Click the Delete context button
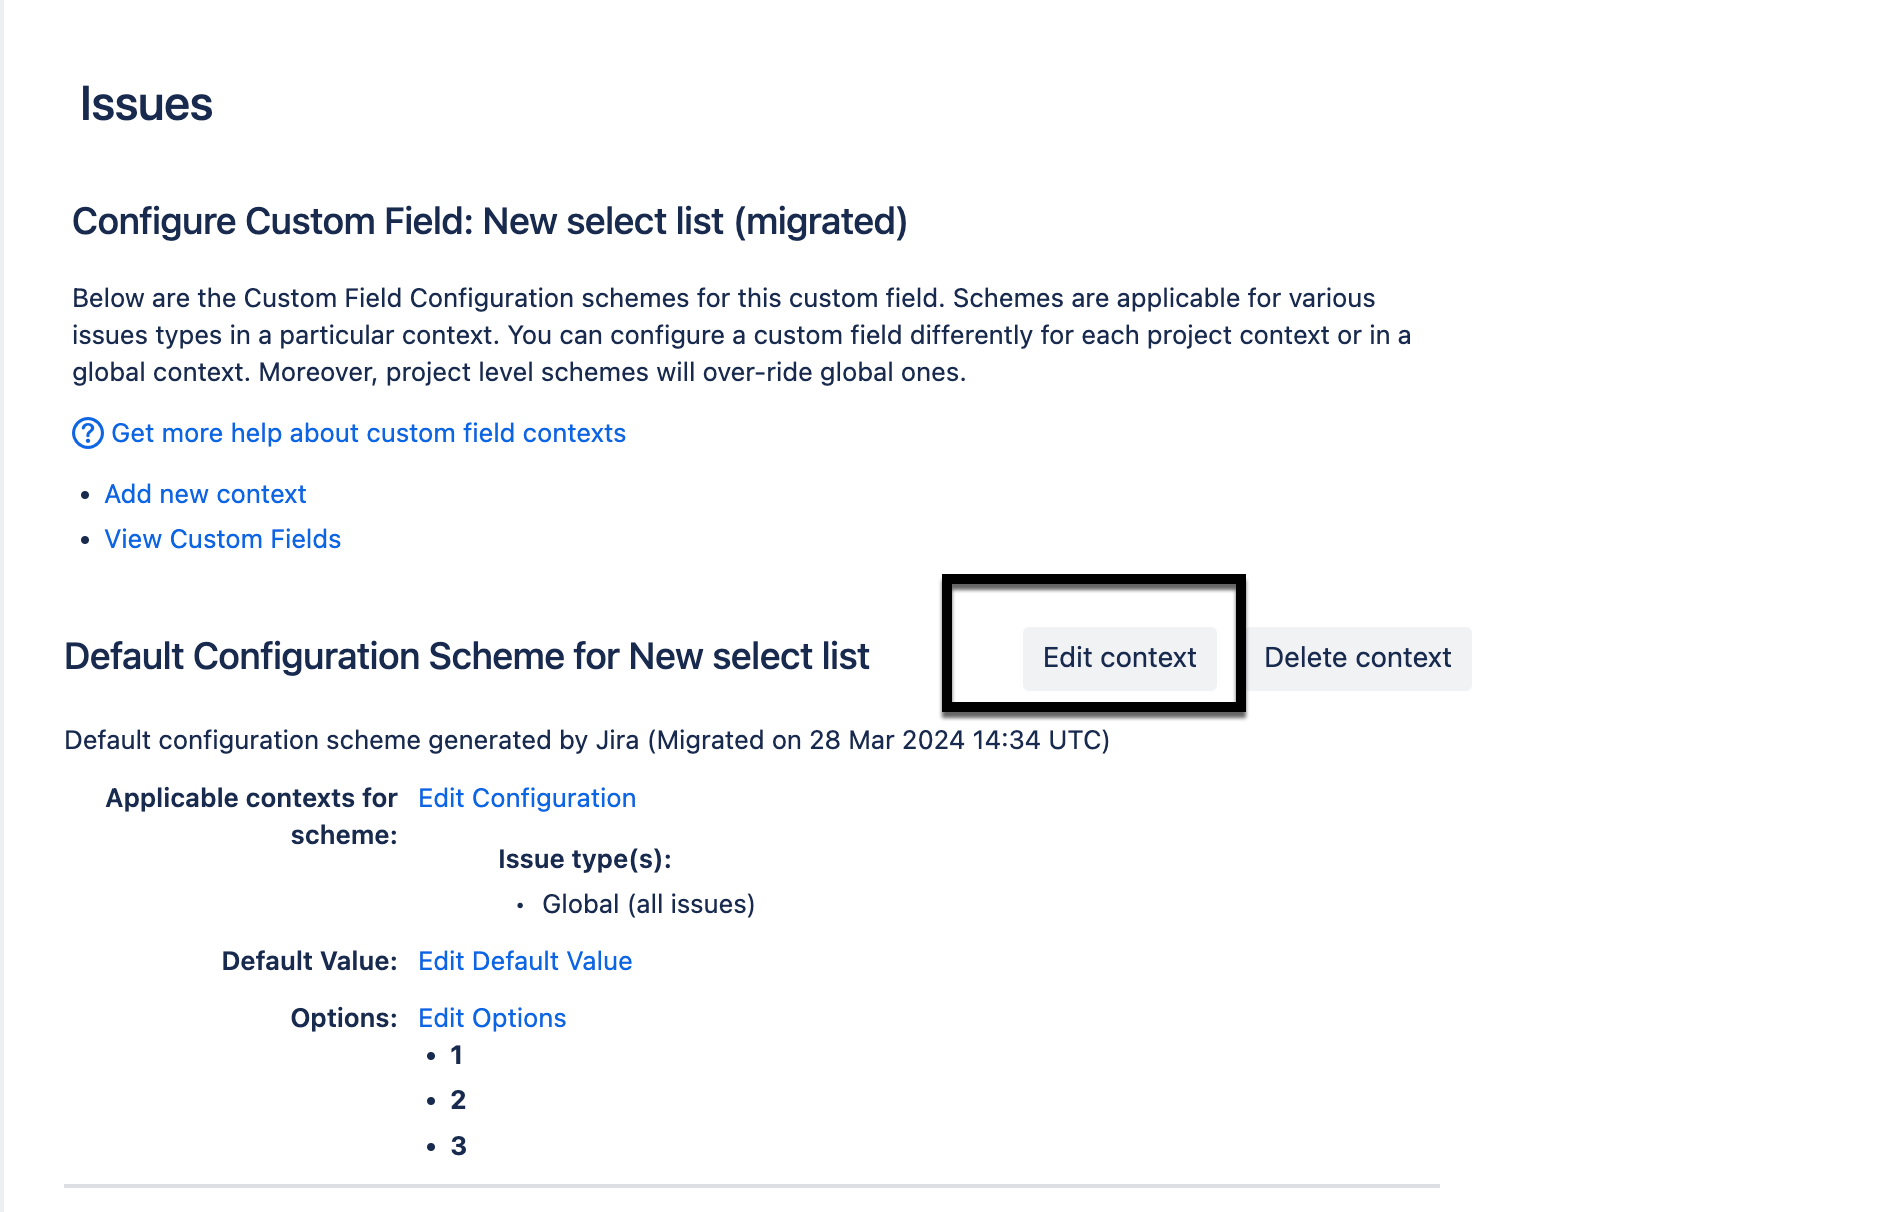Viewport: 1882px width, 1212px height. coord(1357,658)
